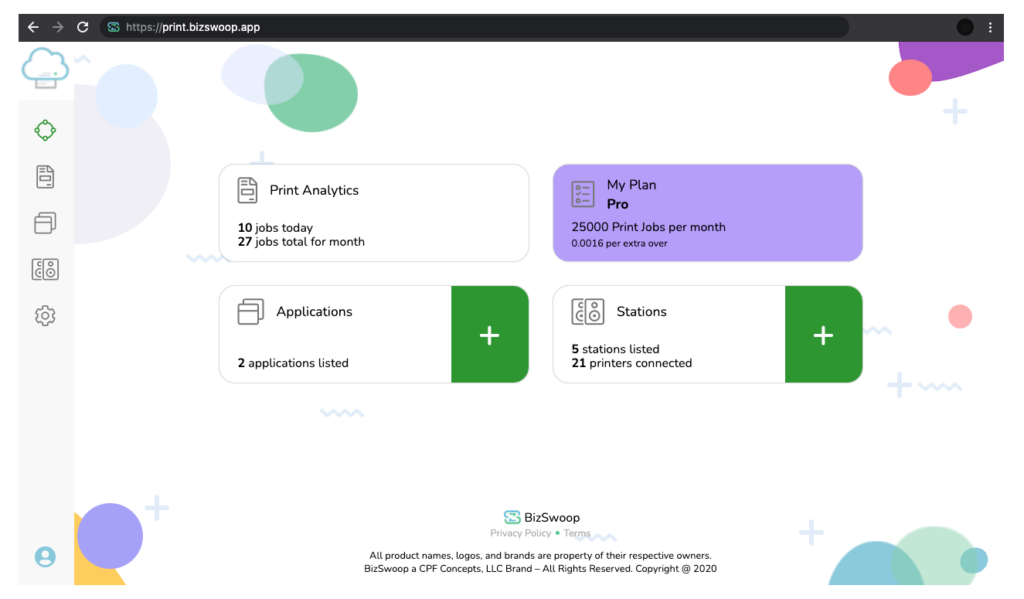
Task: Open user account avatar in sidebar
Action: [x=45, y=557]
